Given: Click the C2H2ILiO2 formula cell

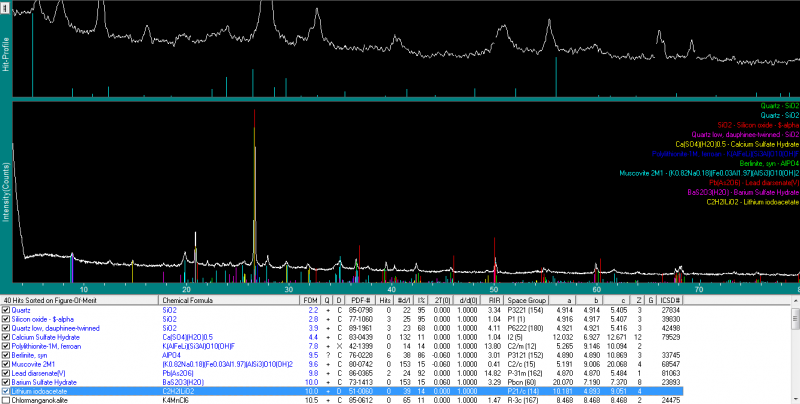Looking at the screenshot, I should [178, 391].
